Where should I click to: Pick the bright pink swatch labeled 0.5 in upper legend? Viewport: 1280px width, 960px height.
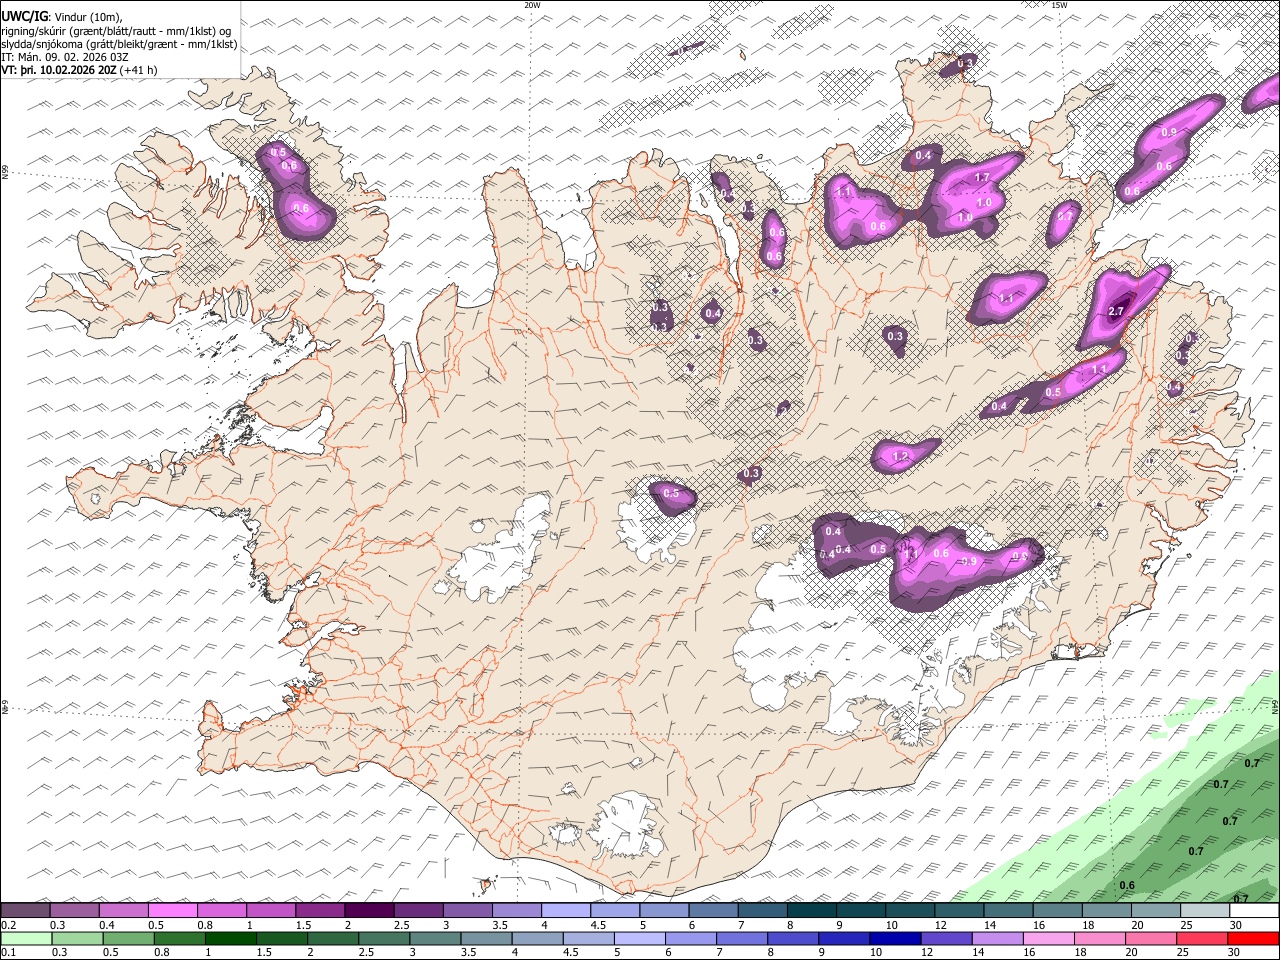(x=172, y=911)
